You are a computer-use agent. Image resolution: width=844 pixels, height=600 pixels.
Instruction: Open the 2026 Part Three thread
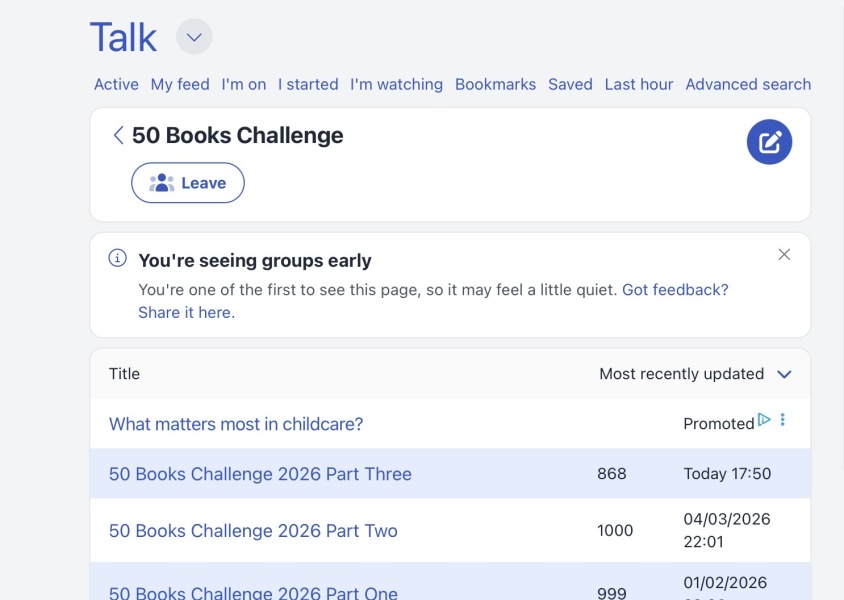click(261, 474)
